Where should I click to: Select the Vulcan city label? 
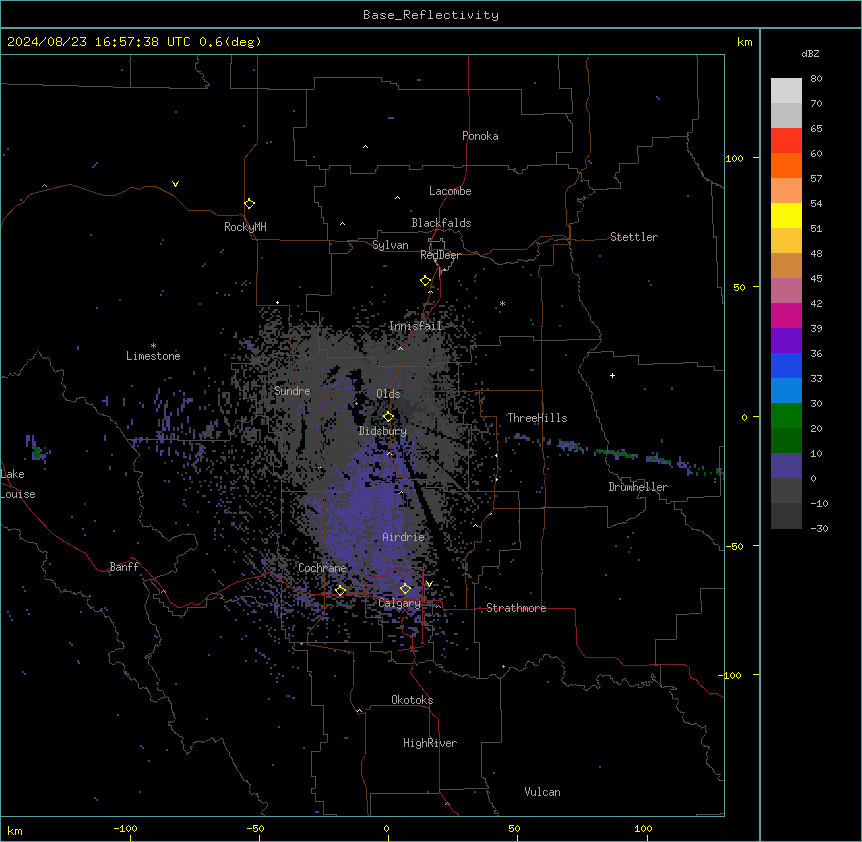point(542,792)
